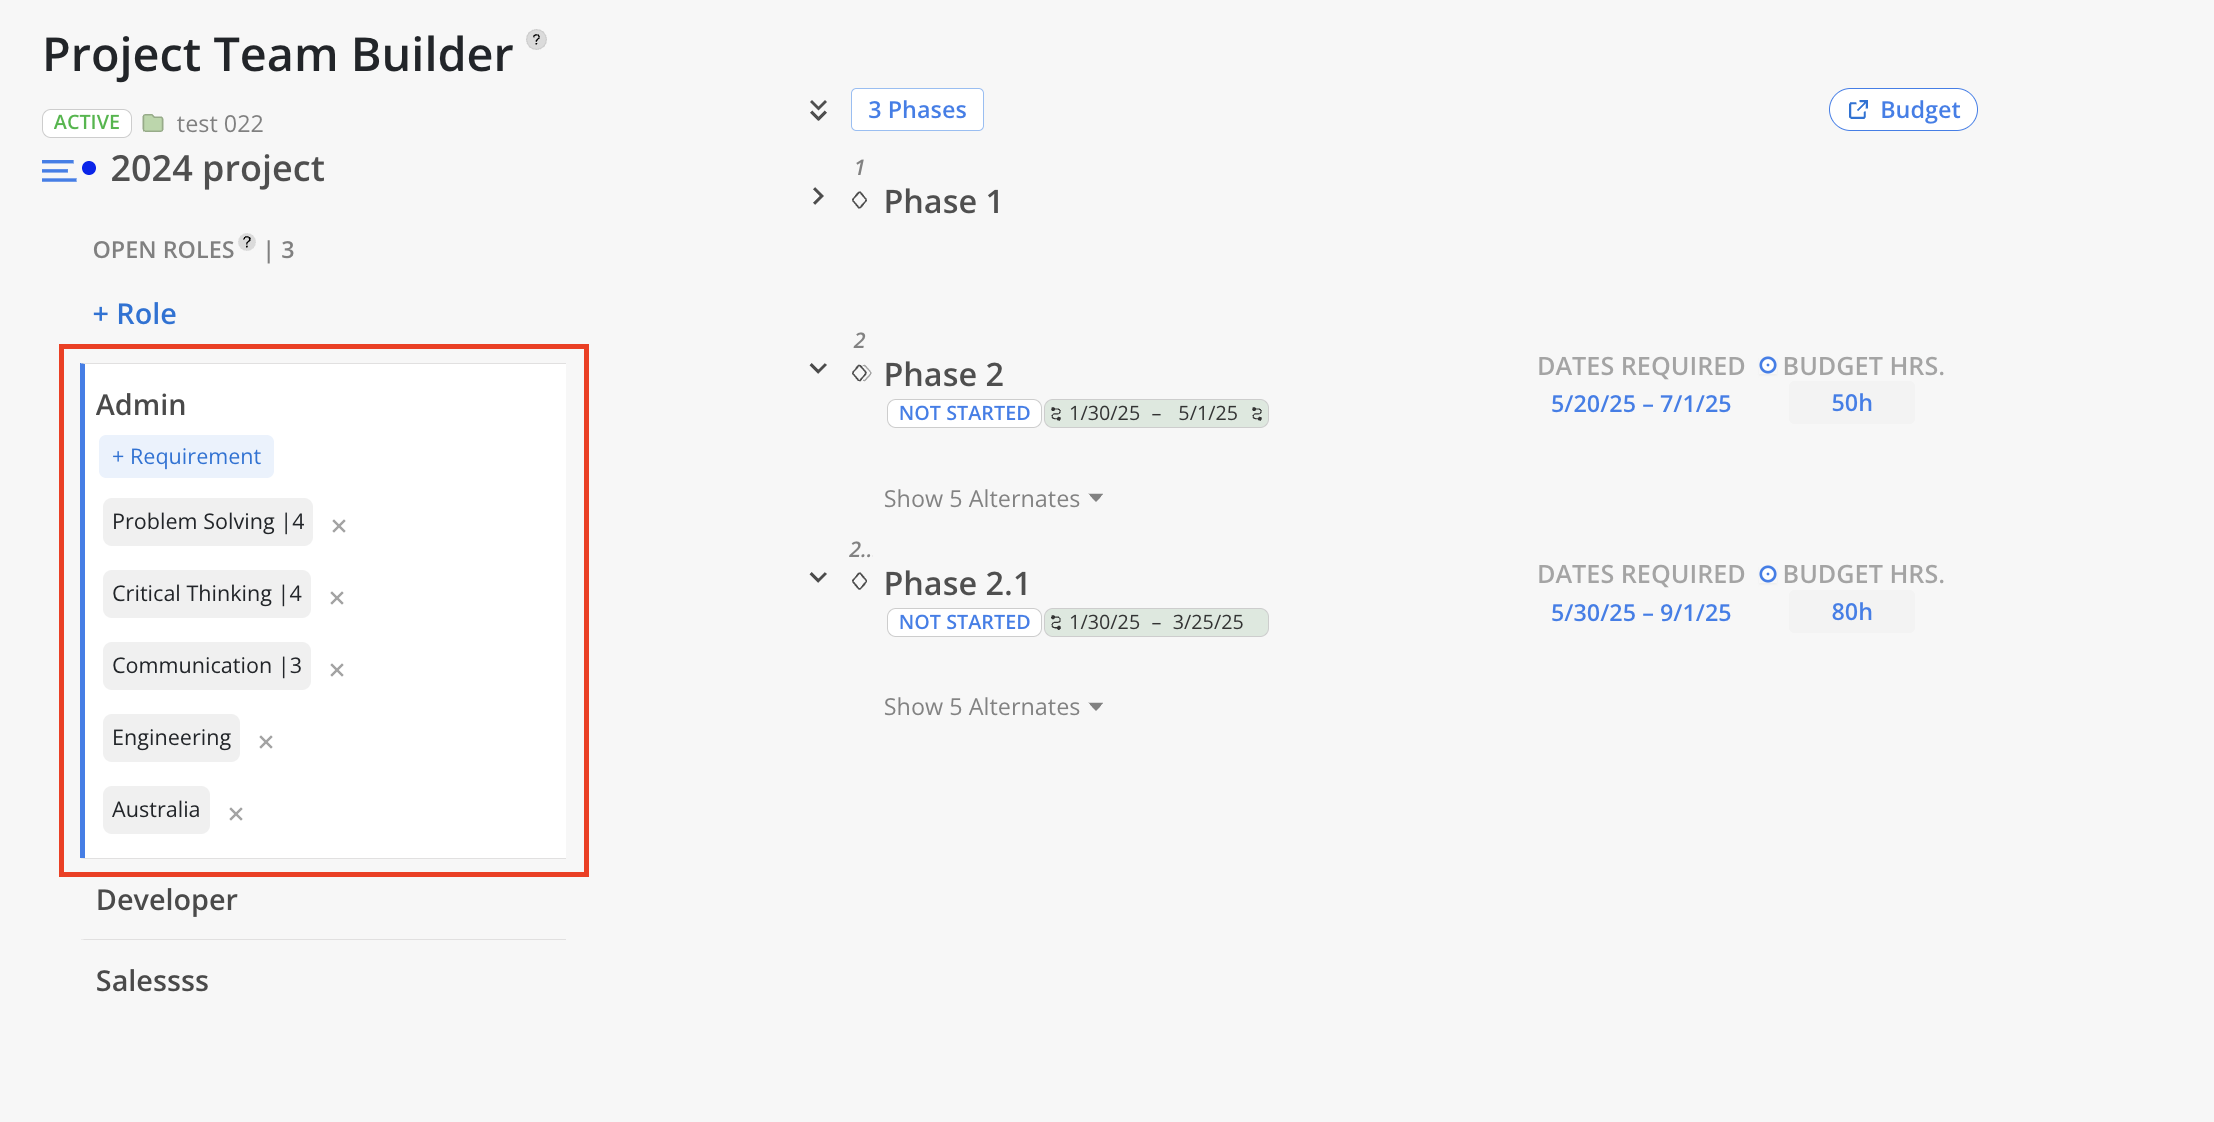Screen dimensions: 2214x1122
Task: Remove the Australia requirement tag
Action: 236,813
